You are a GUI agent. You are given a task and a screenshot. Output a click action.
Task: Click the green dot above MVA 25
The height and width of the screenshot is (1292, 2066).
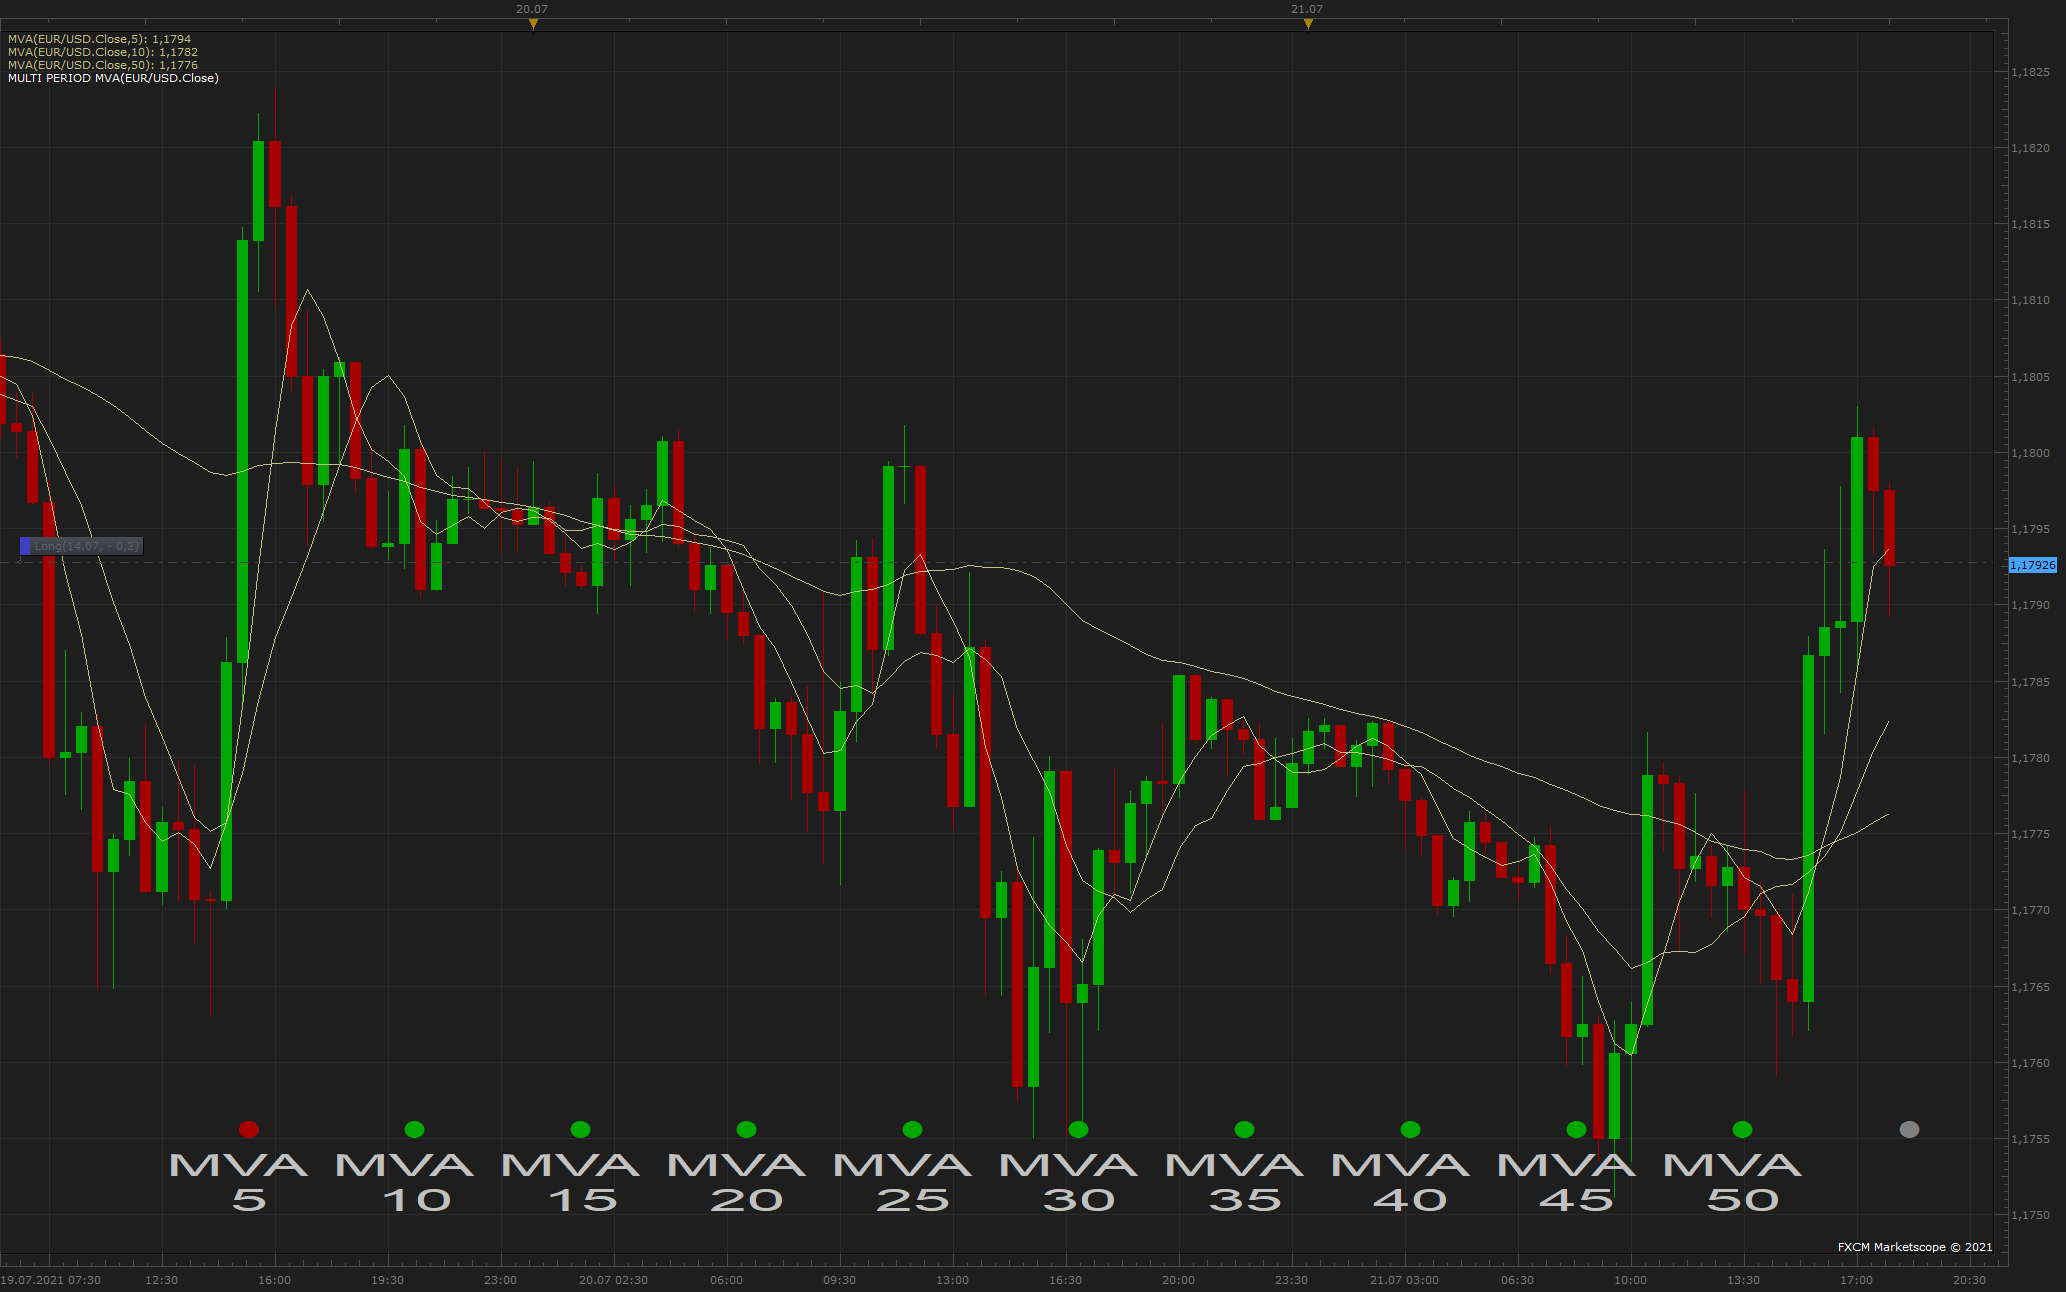(913, 1129)
